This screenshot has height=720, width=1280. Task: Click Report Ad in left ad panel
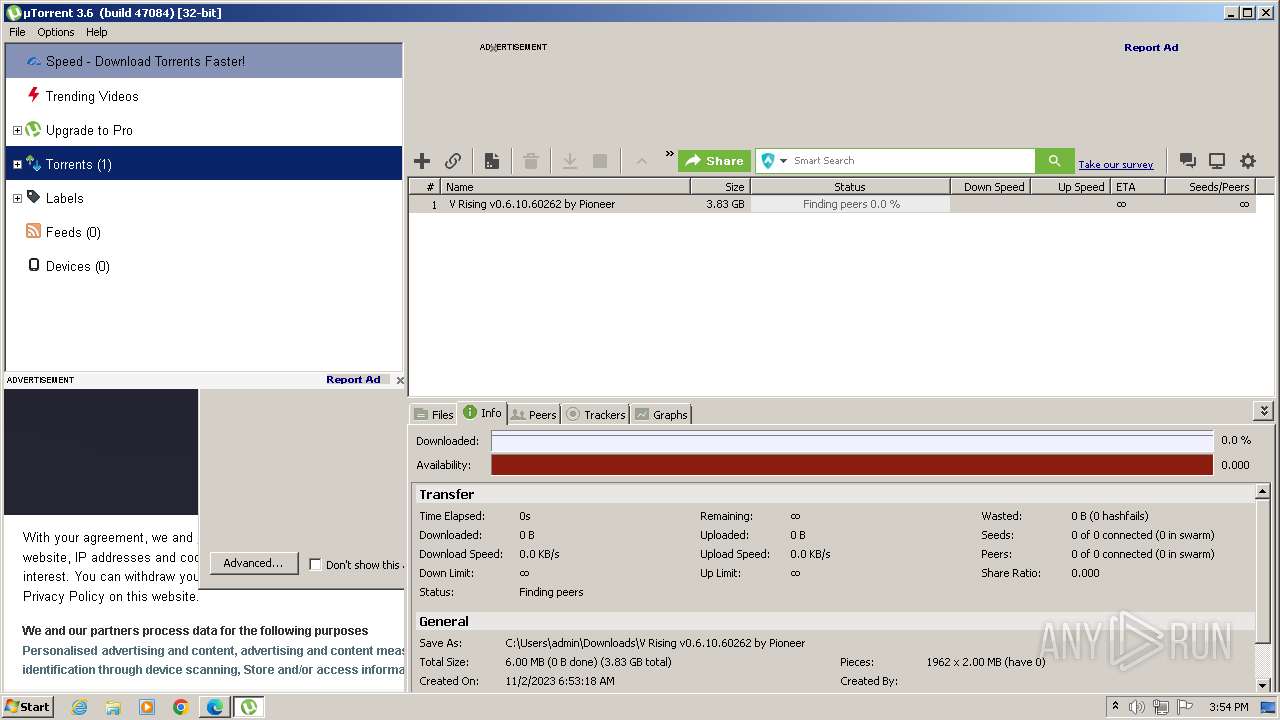353,380
